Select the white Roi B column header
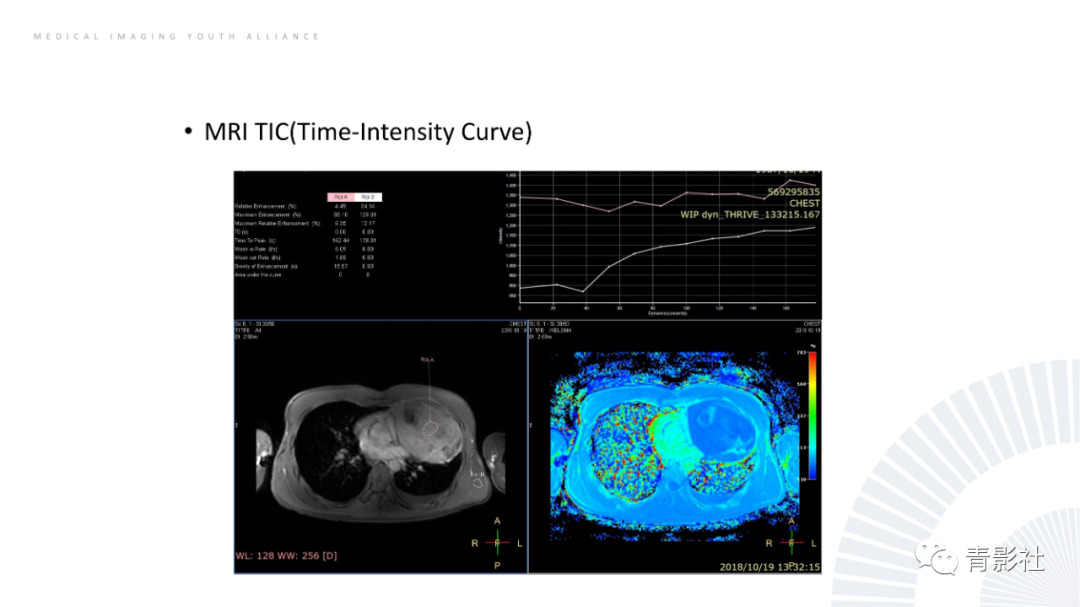This screenshot has height=607, width=1080. [x=368, y=197]
